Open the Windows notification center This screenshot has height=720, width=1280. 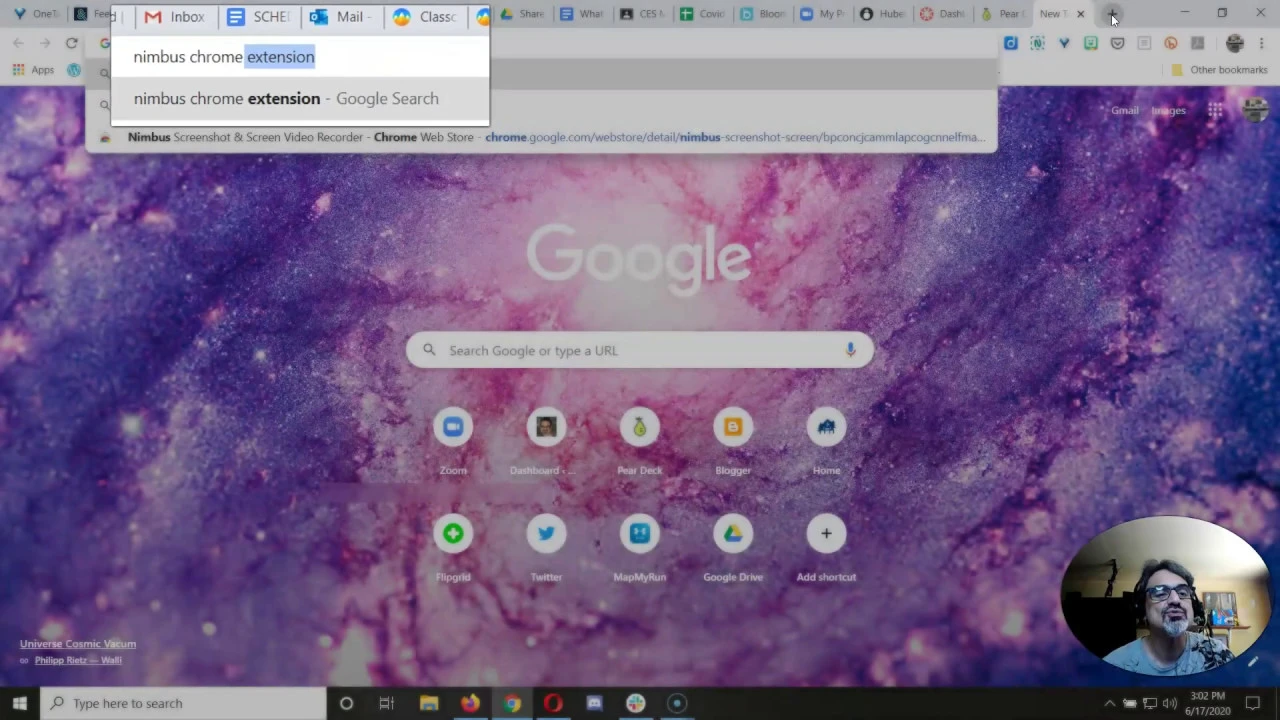pyautogui.click(x=1253, y=703)
